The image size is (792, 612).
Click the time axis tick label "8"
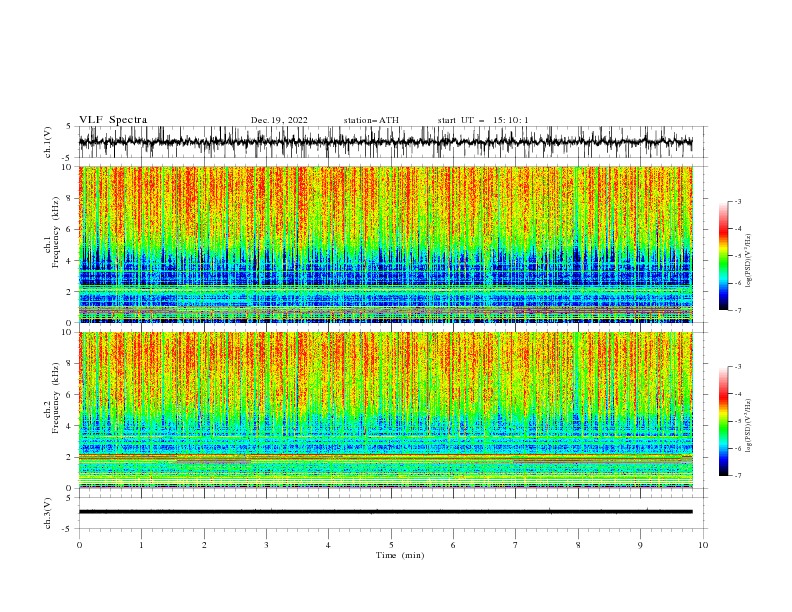tap(578, 545)
